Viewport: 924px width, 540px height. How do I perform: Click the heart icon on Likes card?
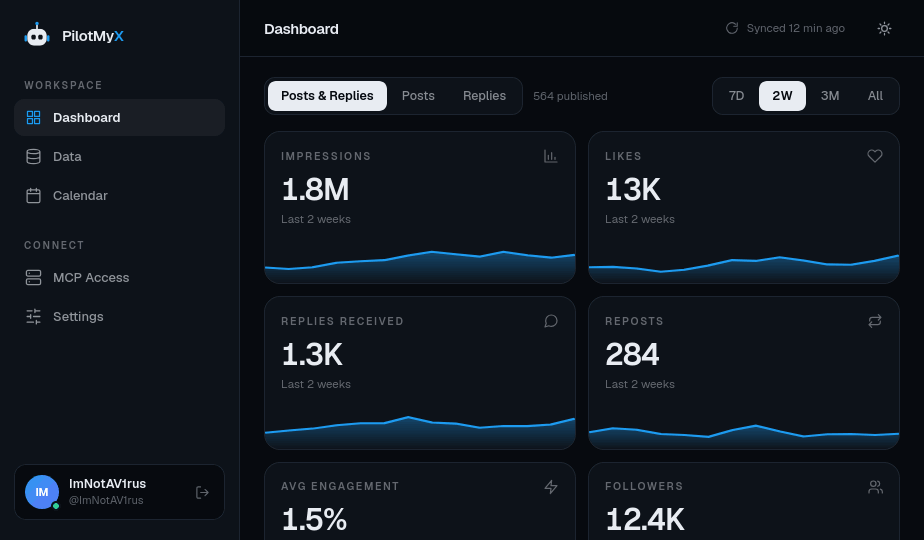[875, 156]
